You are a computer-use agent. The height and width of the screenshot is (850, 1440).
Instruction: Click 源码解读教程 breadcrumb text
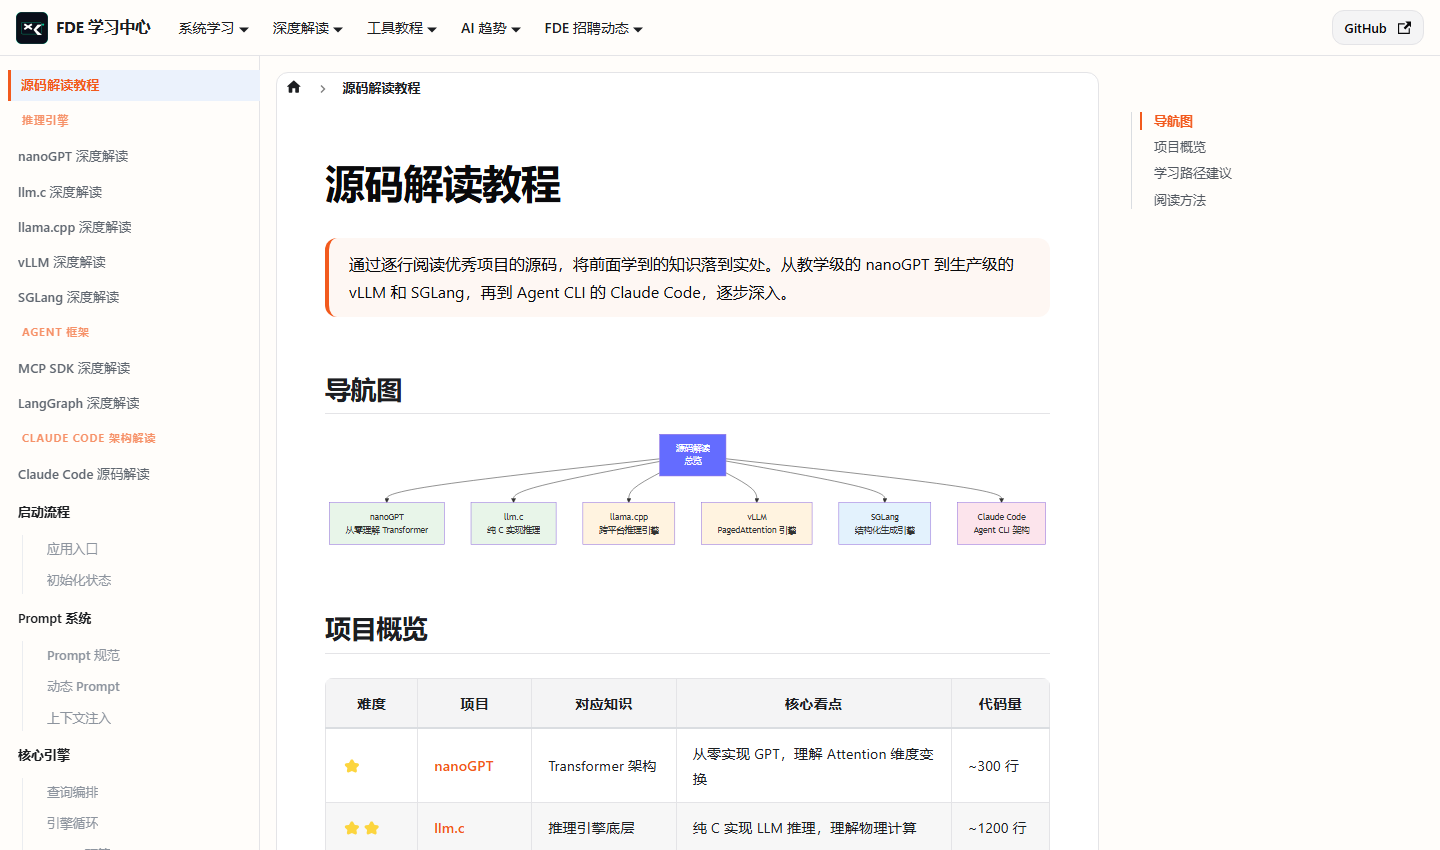click(381, 88)
